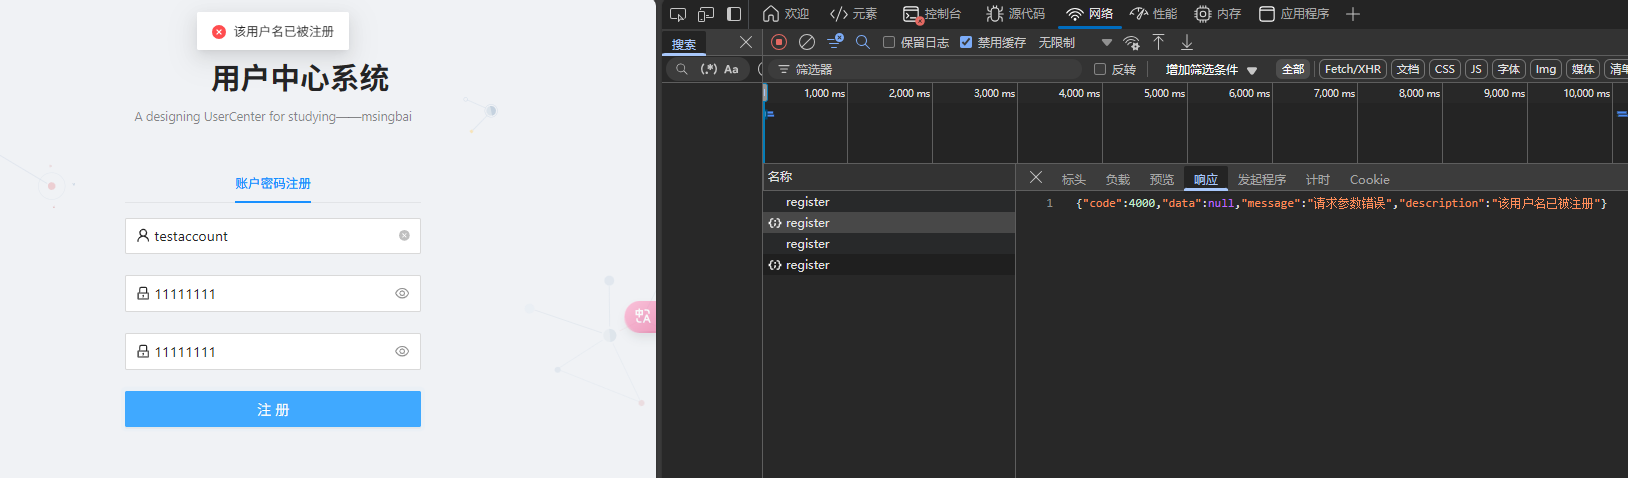The height and width of the screenshot is (478, 1628).
Task: Close the 搜索 search panel
Action: point(745,42)
